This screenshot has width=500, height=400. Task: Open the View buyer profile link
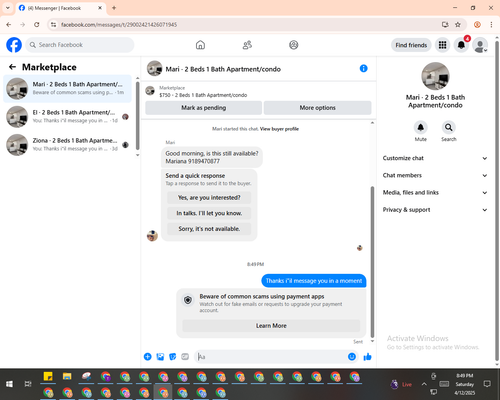tap(279, 129)
